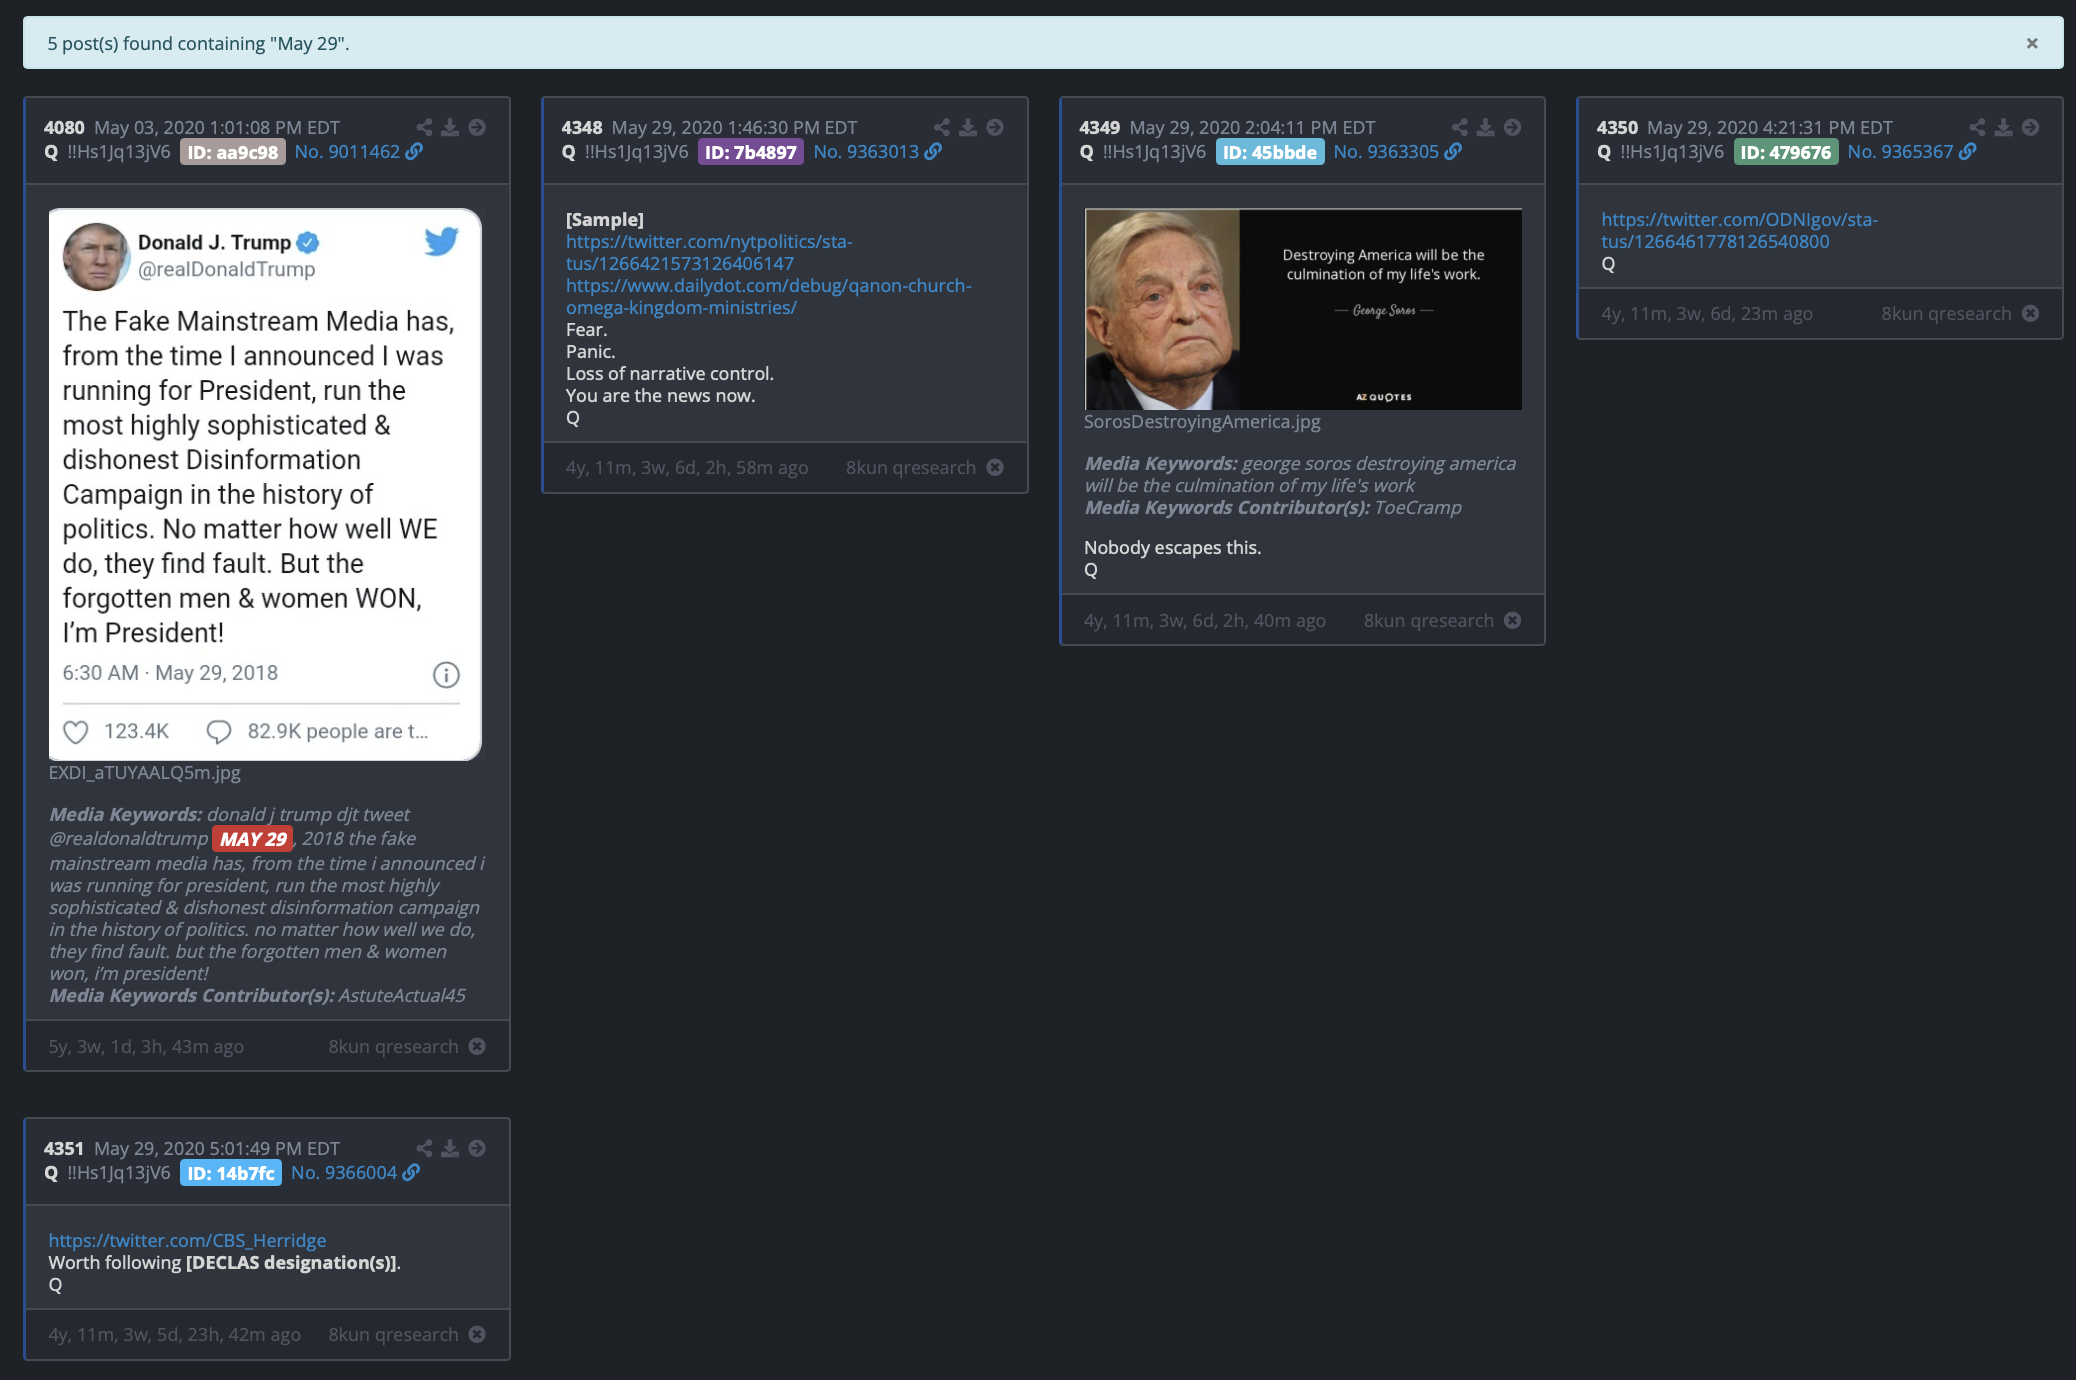Dismiss the "5 post(s) found" alert
This screenshot has height=1380, width=2076.
(x=2031, y=43)
